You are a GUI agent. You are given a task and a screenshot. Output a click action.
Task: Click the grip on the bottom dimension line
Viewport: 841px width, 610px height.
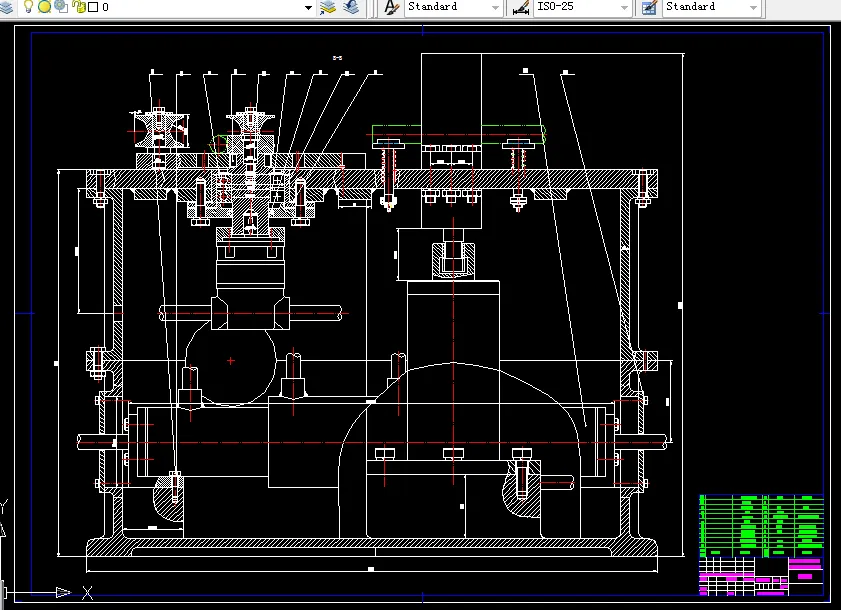coord(370,569)
